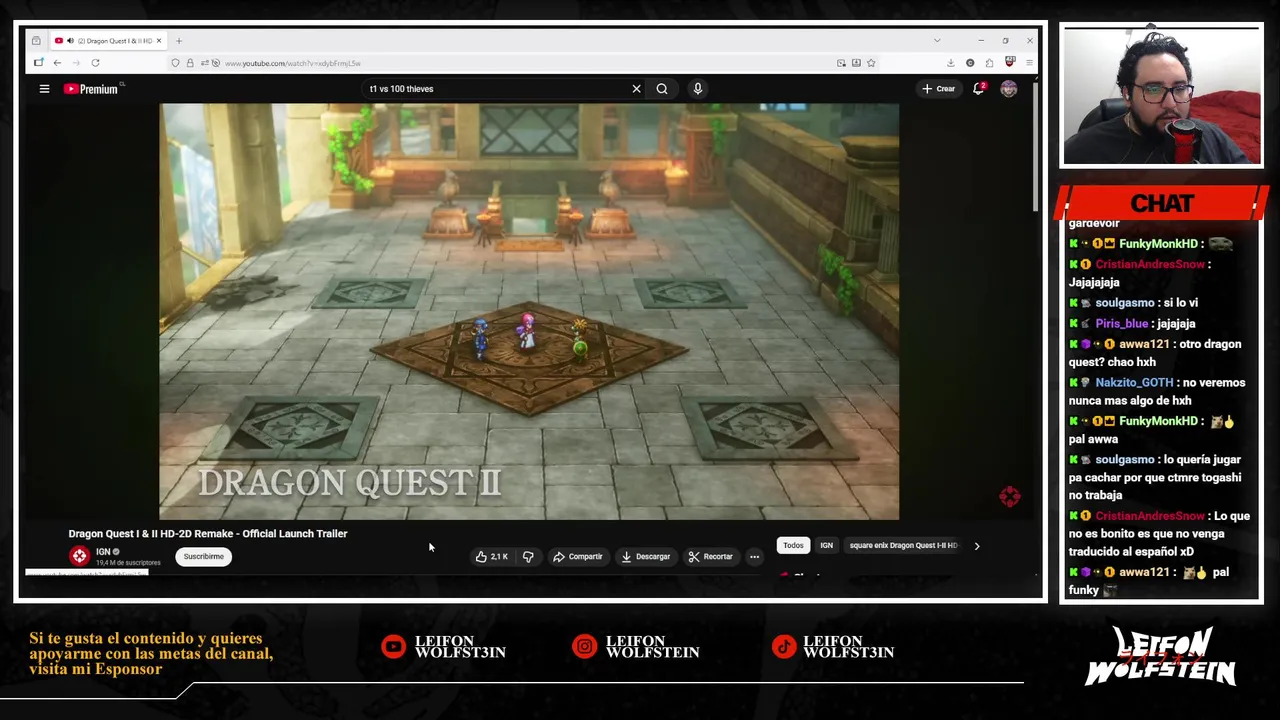Click chat message from Piris_blue
The width and height of the screenshot is (1280, 720).
pos(1132,324)
